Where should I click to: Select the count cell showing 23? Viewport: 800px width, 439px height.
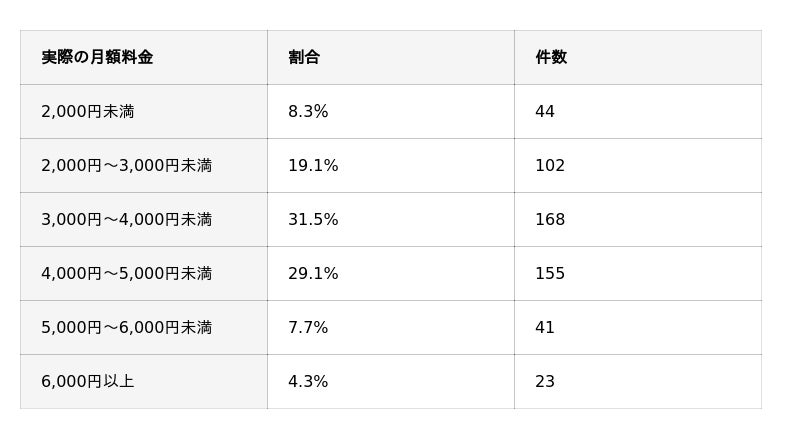click(x=545, y=381)
